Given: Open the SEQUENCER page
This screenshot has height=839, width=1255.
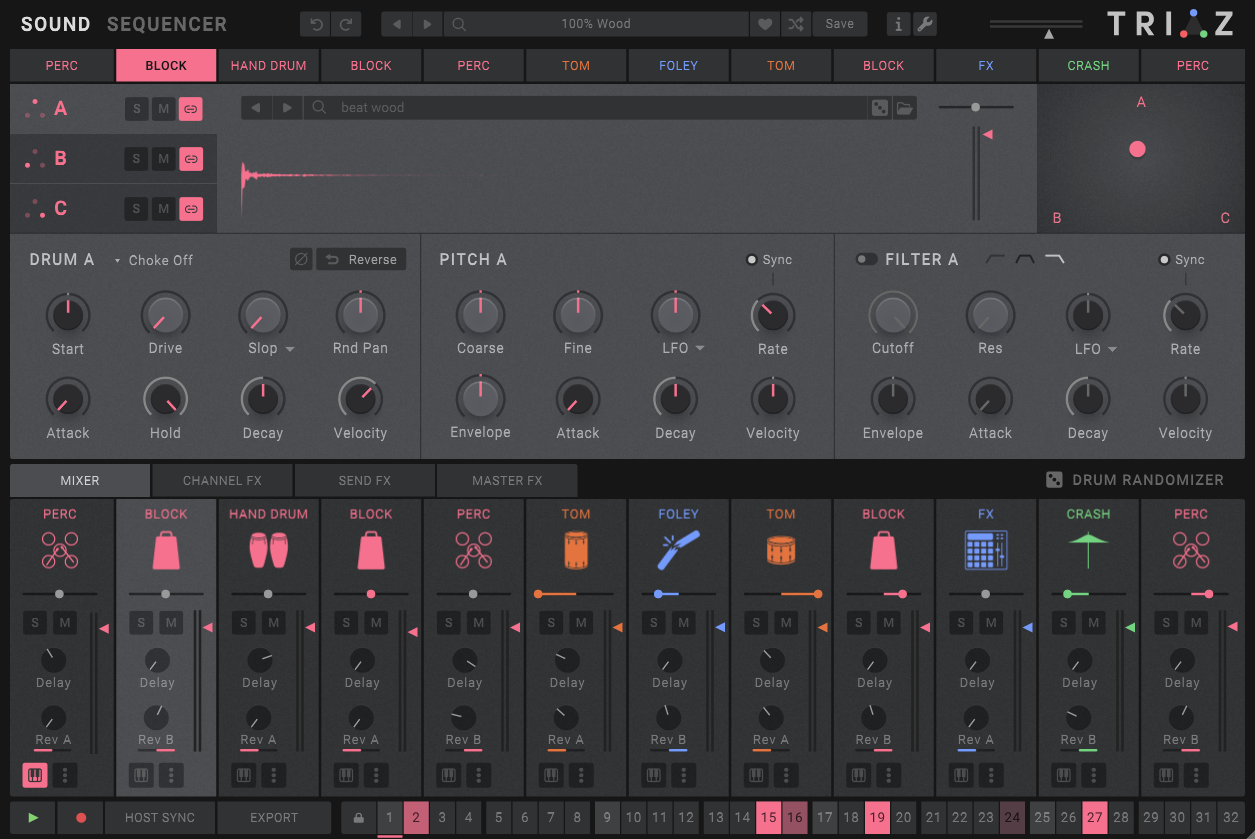Looking at the screenshot, I should click(x=166, y=23).
